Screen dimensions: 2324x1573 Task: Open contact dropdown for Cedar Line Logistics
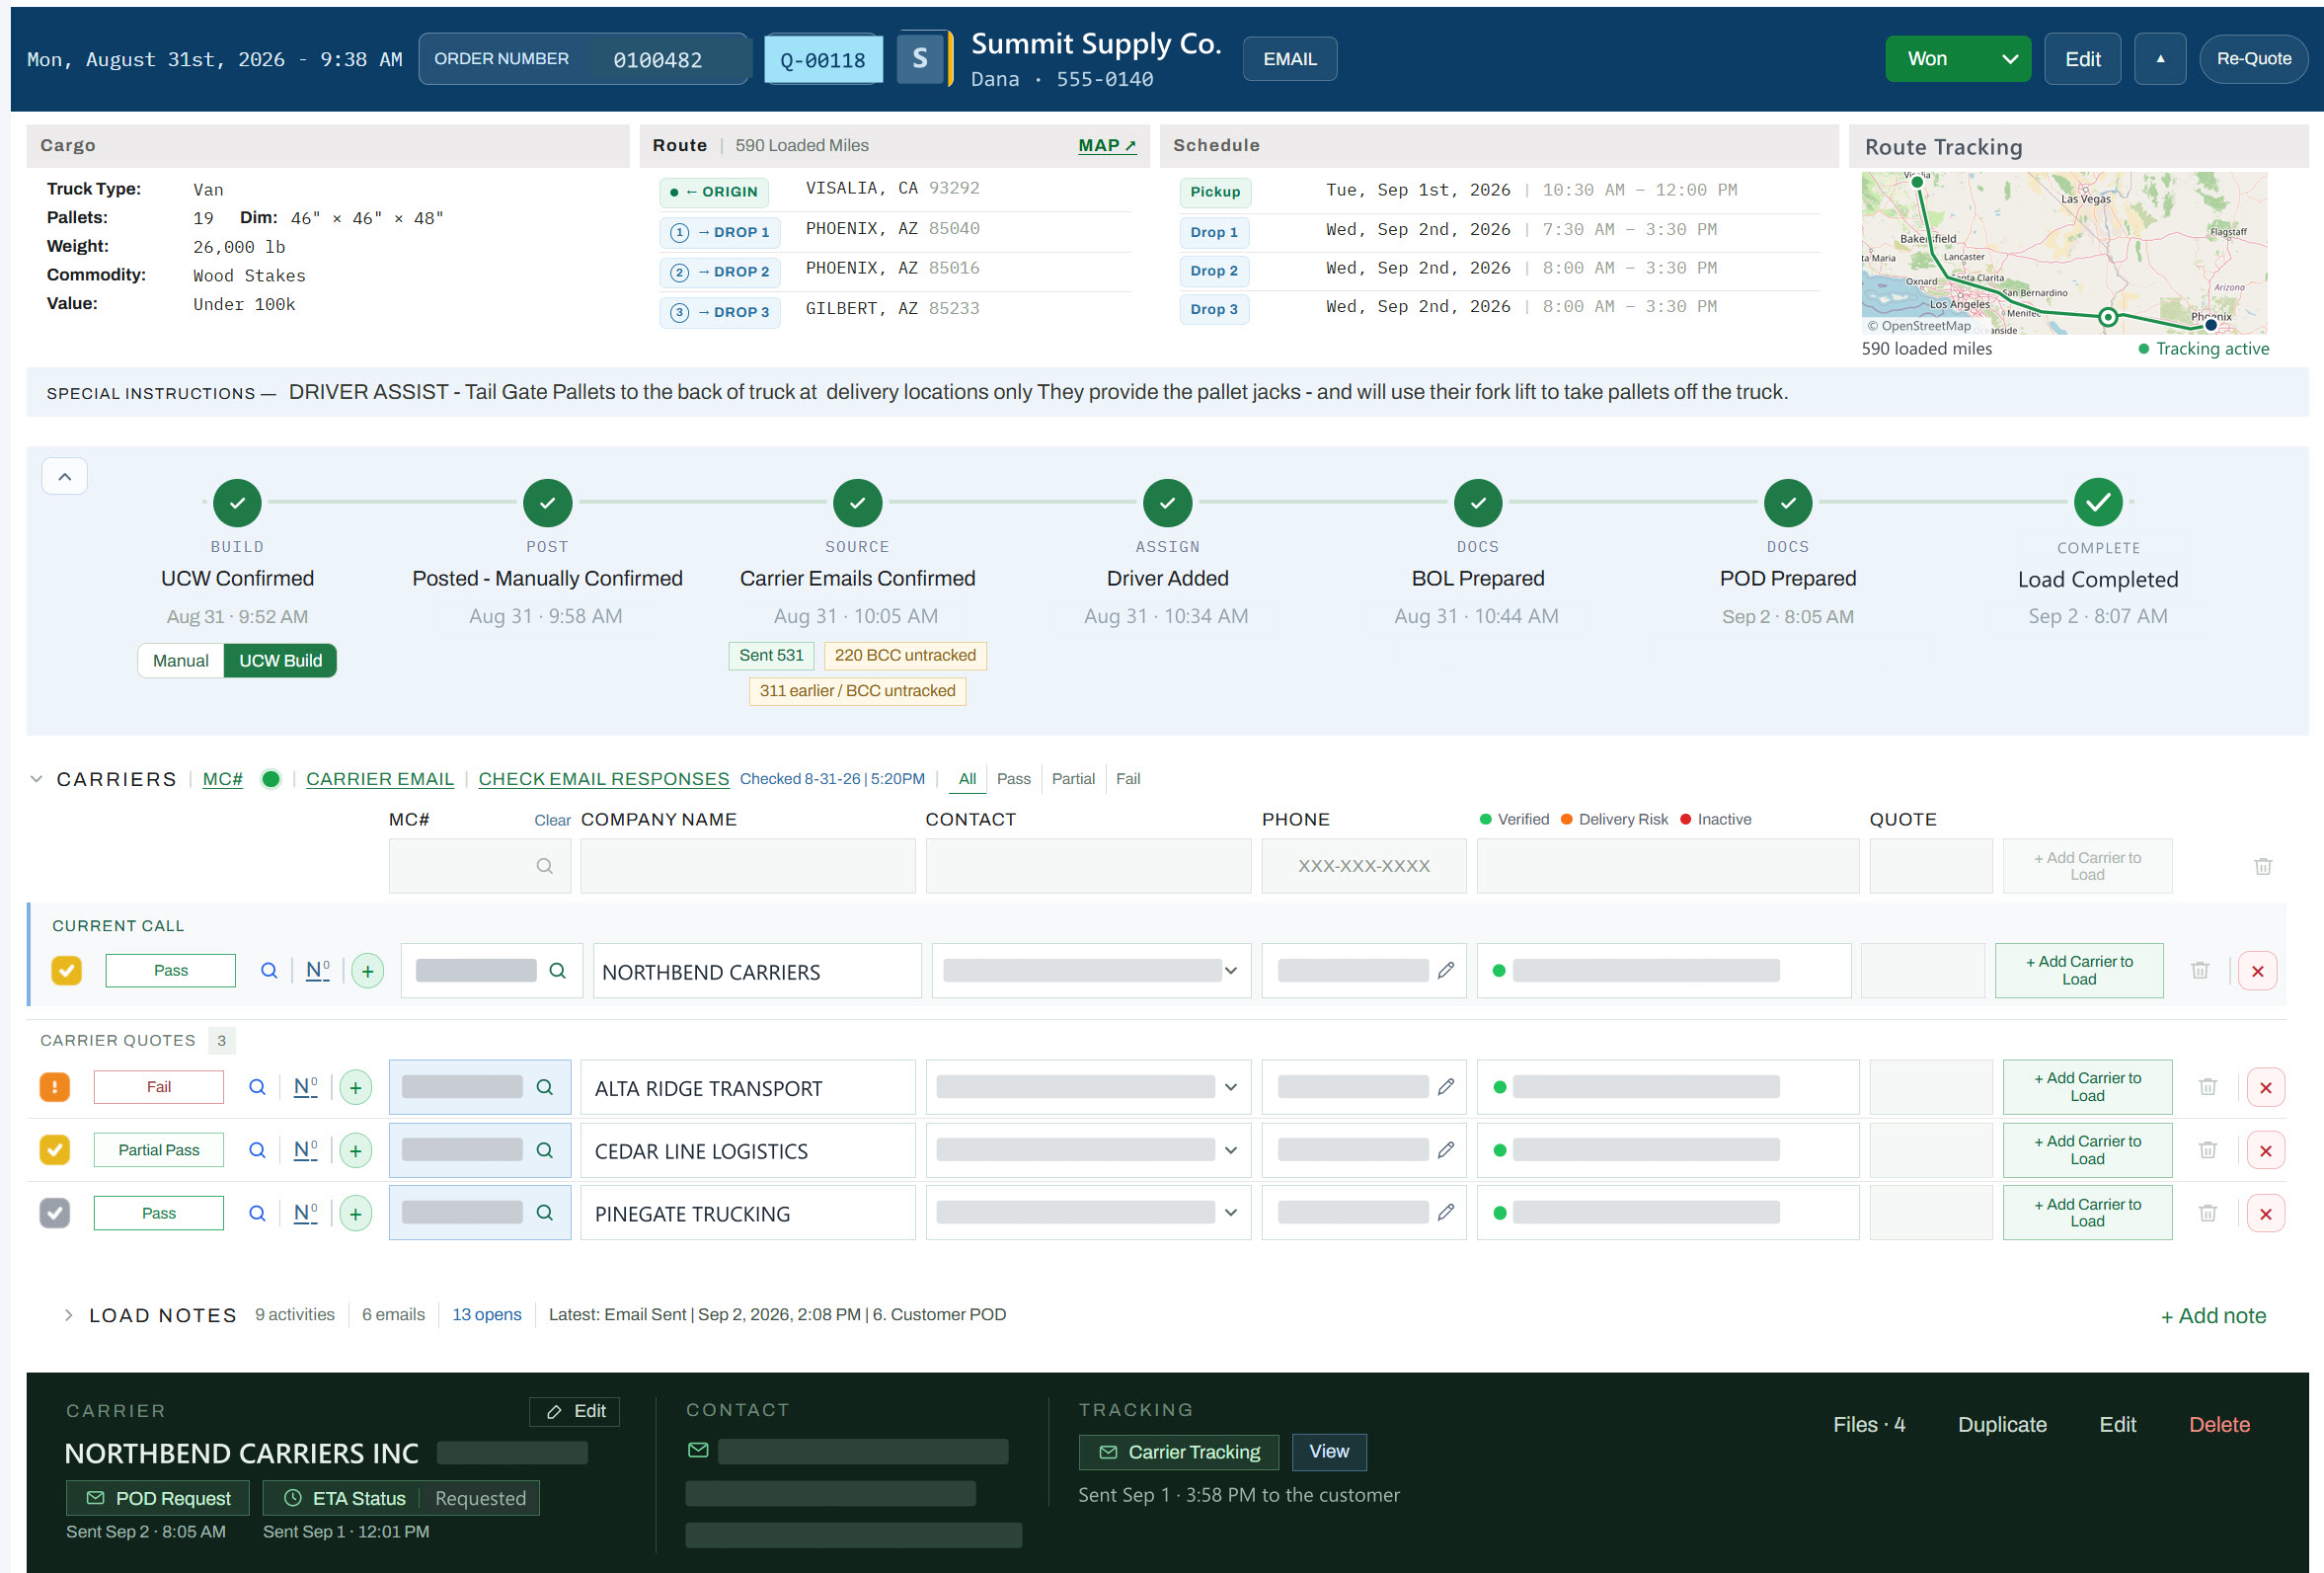point(1231,1150)
